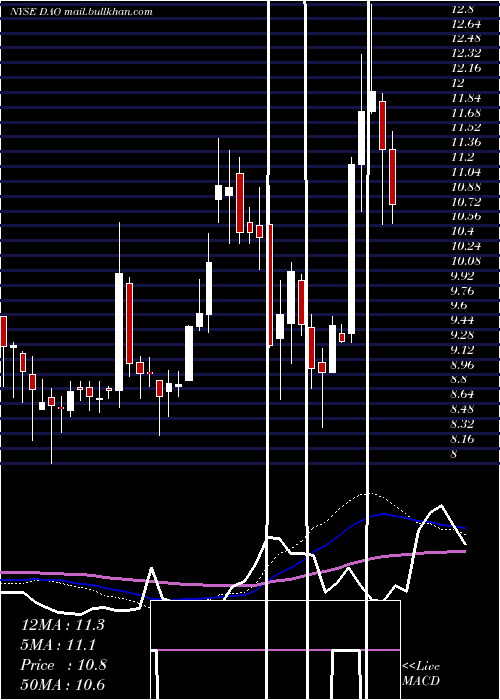Click the 8.48 price axis label
The width and height of the screenshot is (500, 700).
[x=462, y=409]
